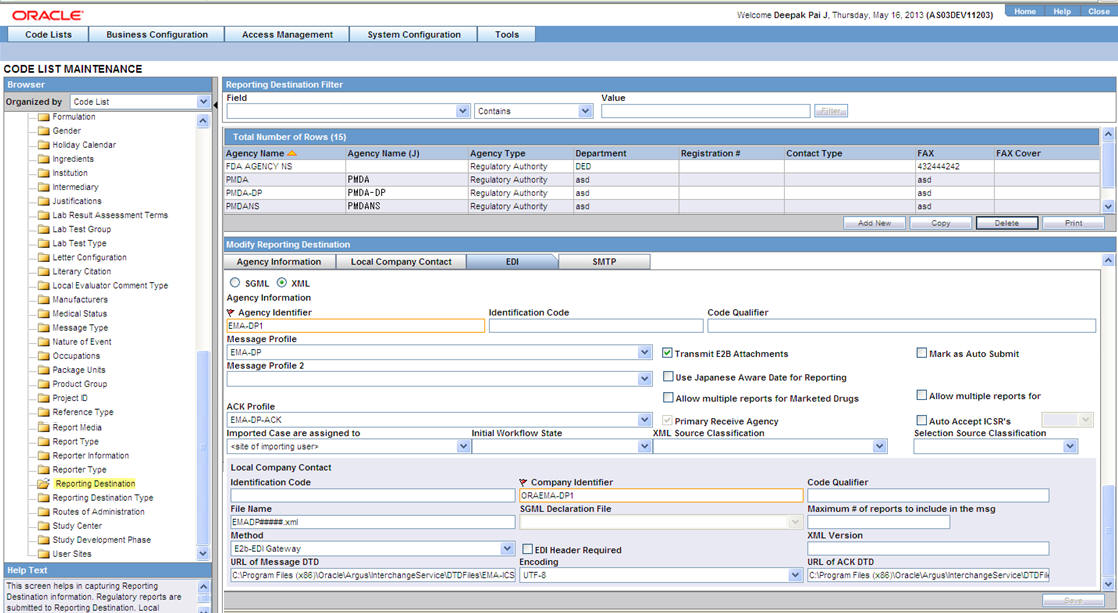Click the folder icon beside Reporting Destination

42,483
